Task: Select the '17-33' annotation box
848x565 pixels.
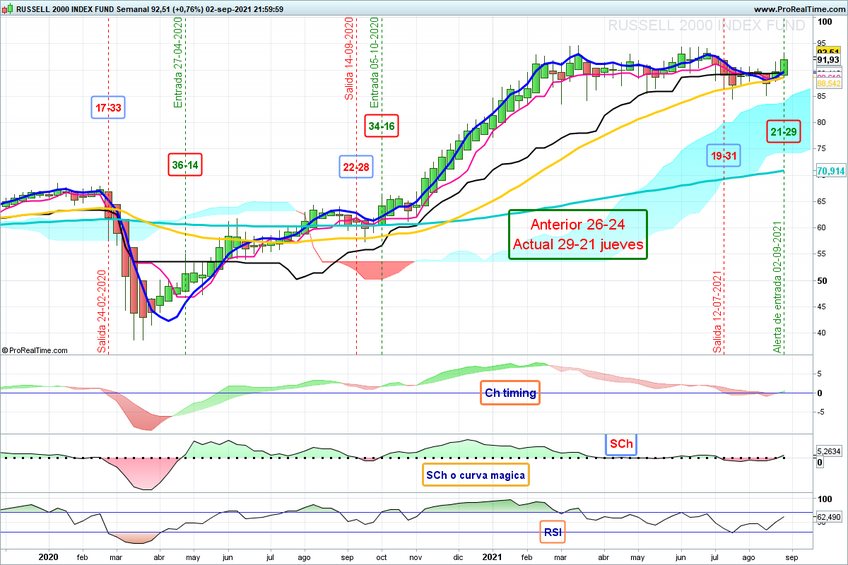Action: 108,108
